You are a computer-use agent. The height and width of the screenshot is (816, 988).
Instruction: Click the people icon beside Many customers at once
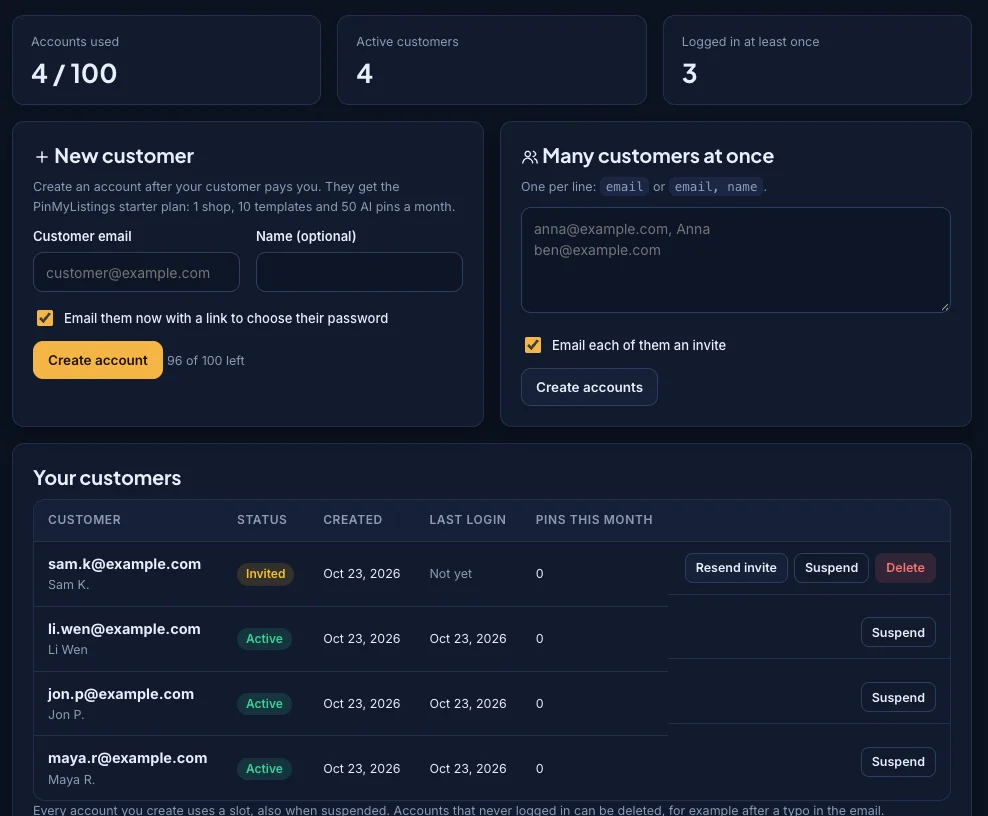point(529,157)
